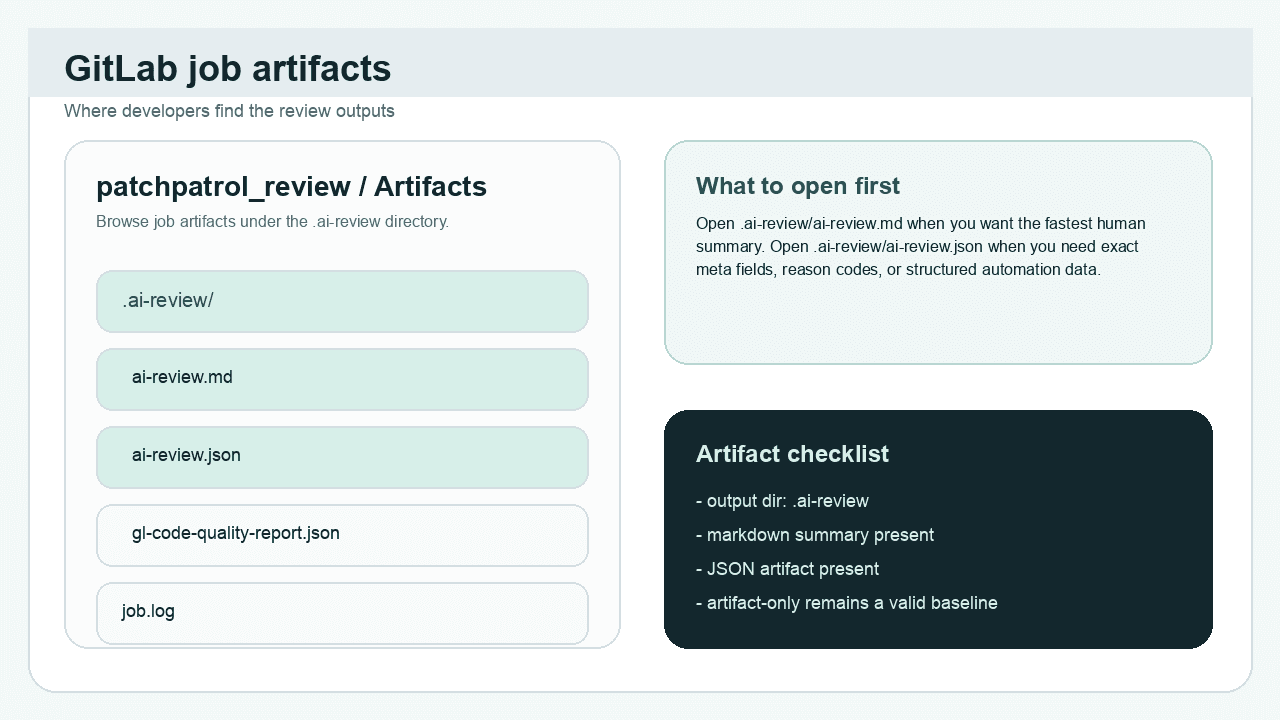Select the ai-review.md artifact file
This screenshot has height=720, width=1280.
[342, 379]
